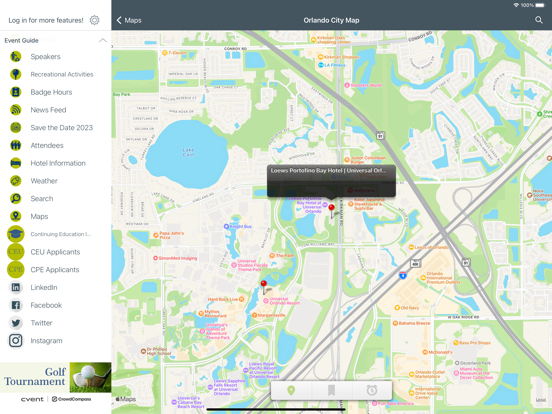Select CEU Applicants menu label
This screenshot has height=414, width=552.
pyautogui.click(x=55, y=252)
